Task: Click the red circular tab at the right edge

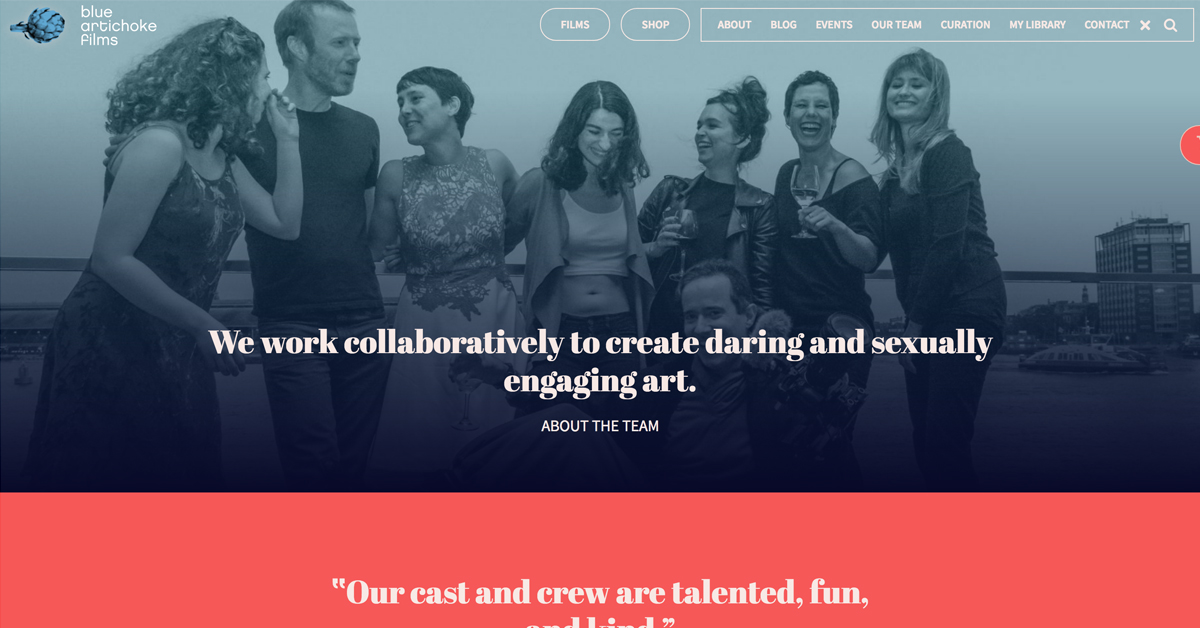Action: 1191,145
